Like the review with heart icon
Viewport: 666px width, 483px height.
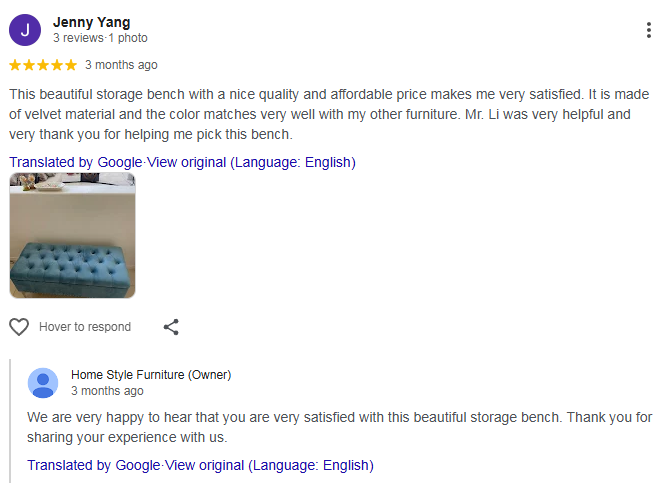[x=19, y=327]
